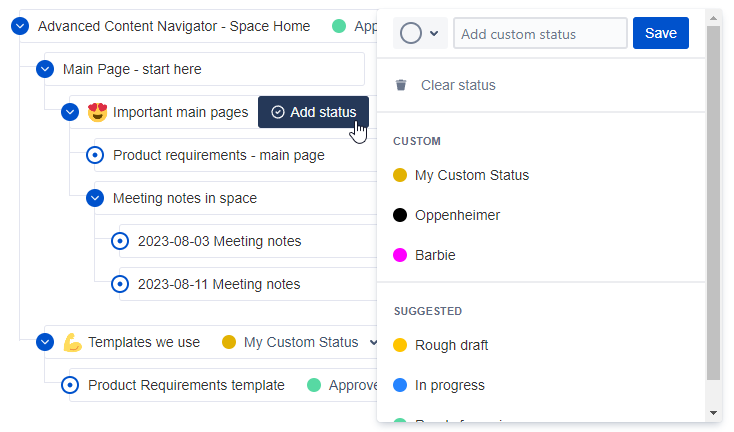The height and width of the screenshot is (432, 734).
Task: Select the Barbie custom status
Action: coord(424,255)
